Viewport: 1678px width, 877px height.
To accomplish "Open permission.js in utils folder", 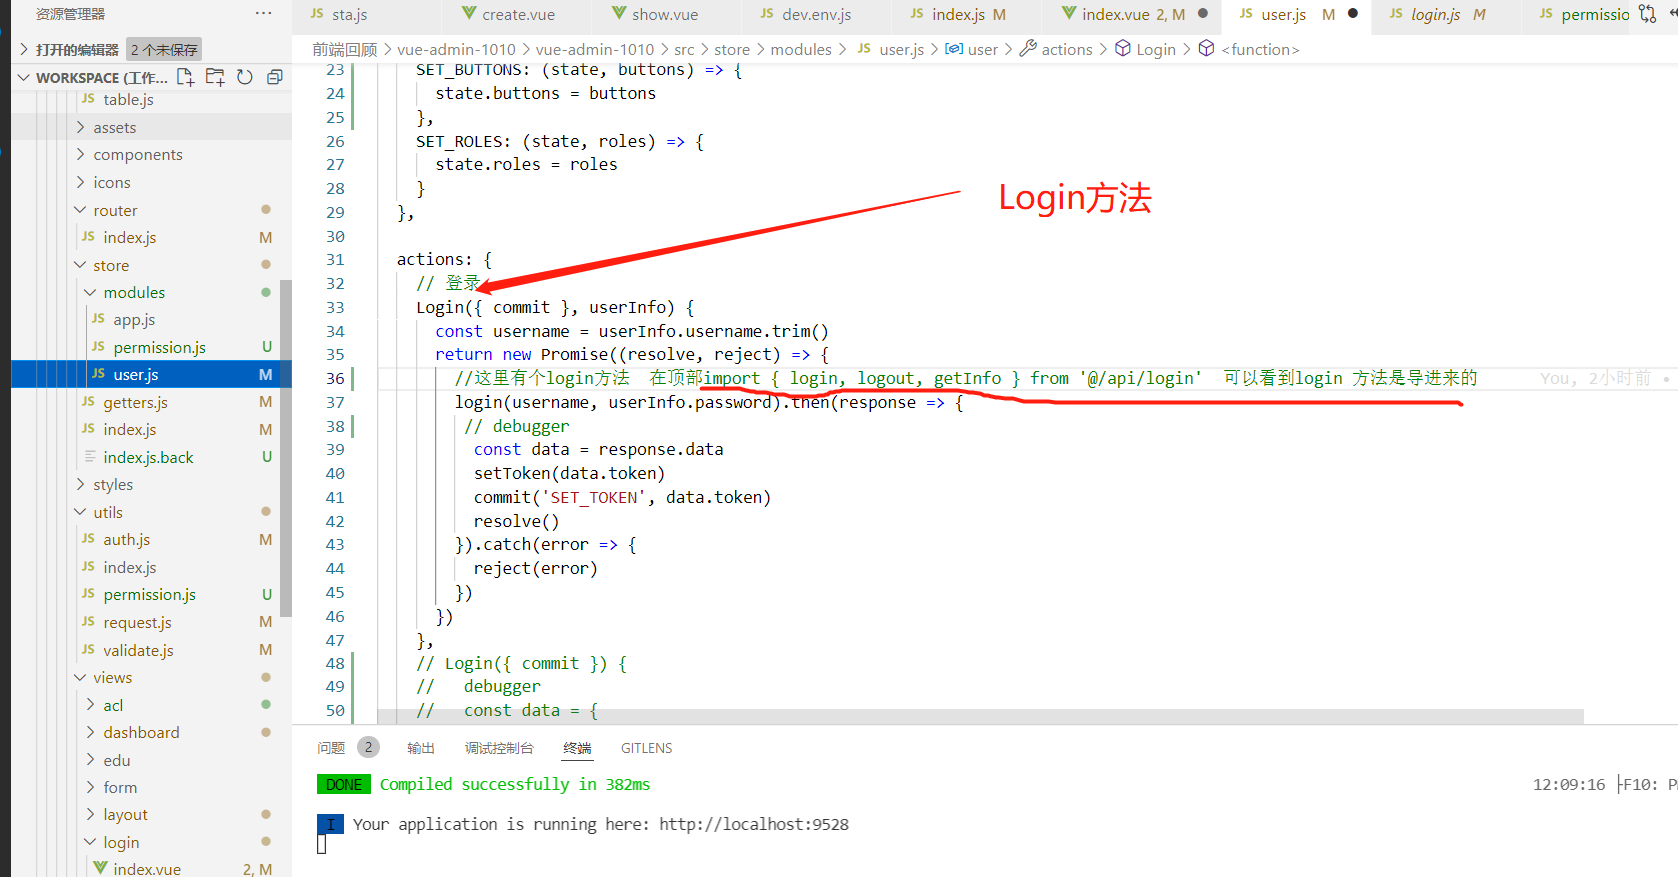I will pos(148,594).
